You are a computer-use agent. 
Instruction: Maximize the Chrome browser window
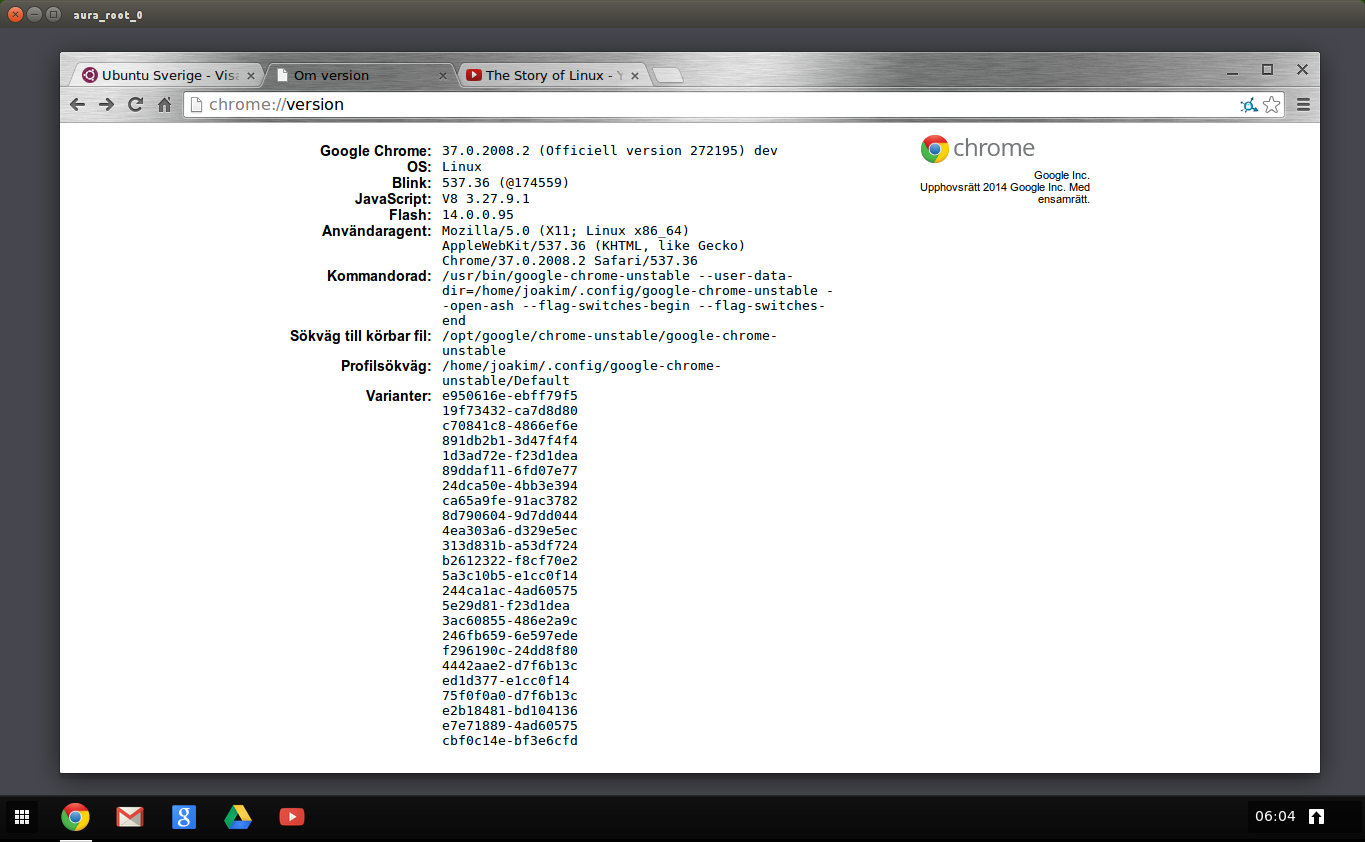pos(1267,69)
